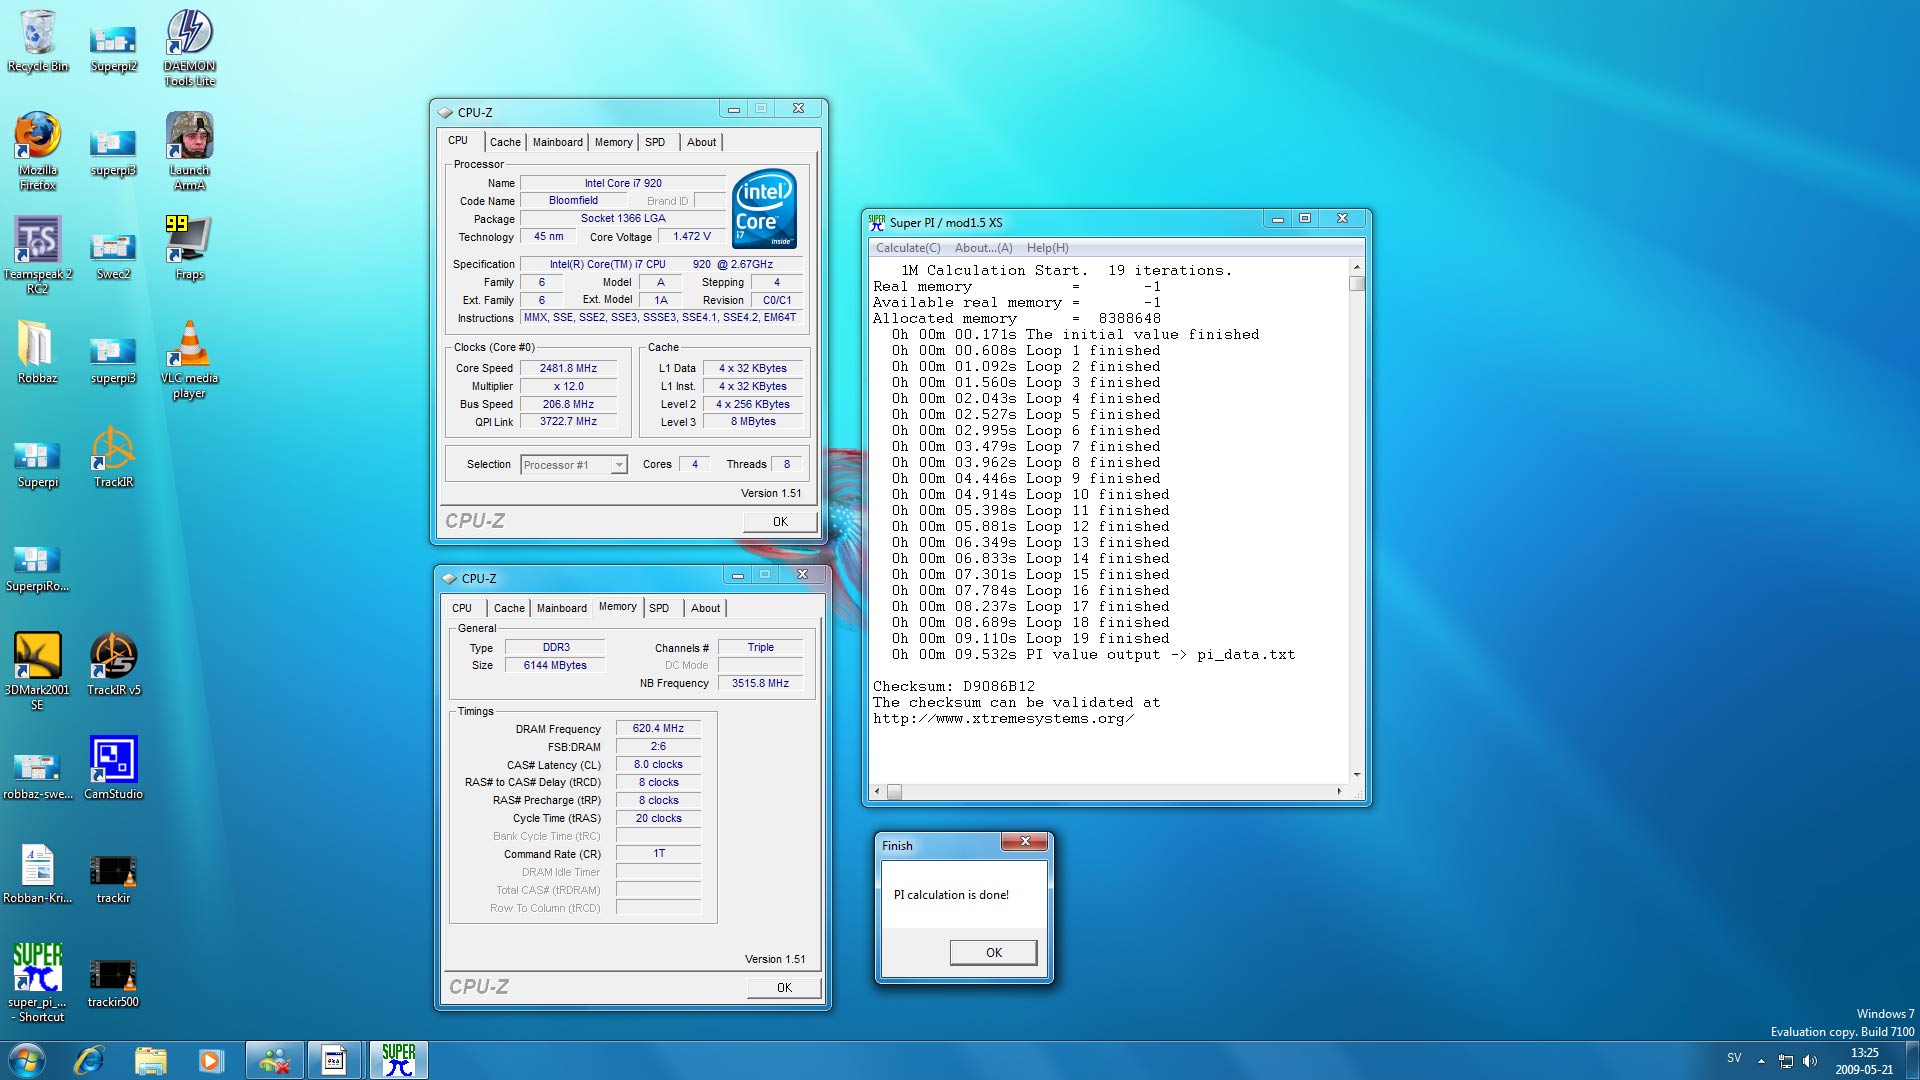
Task: Switch to Mainboard tab in top CPU-Z
Action: [557, 142]
